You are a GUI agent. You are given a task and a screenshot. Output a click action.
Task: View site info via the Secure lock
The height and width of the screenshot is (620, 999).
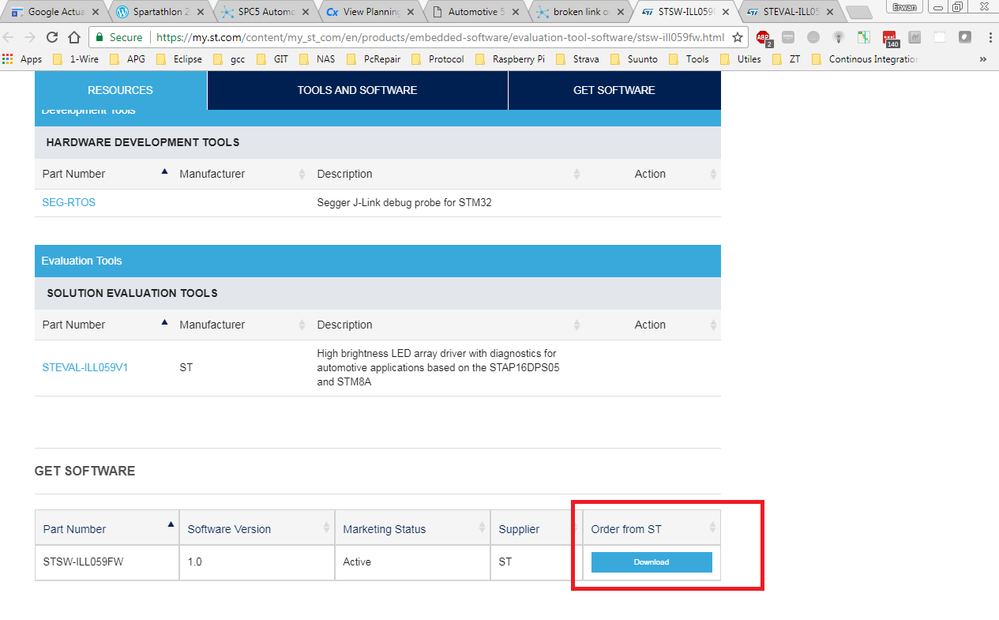119,37
